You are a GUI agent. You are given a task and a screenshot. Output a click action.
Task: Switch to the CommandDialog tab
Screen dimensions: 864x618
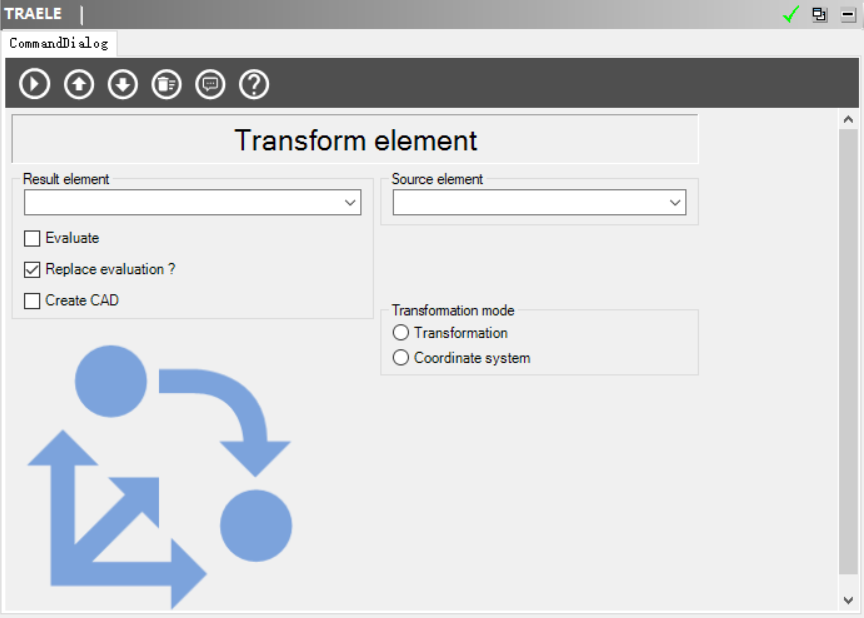tap(59, 43)
